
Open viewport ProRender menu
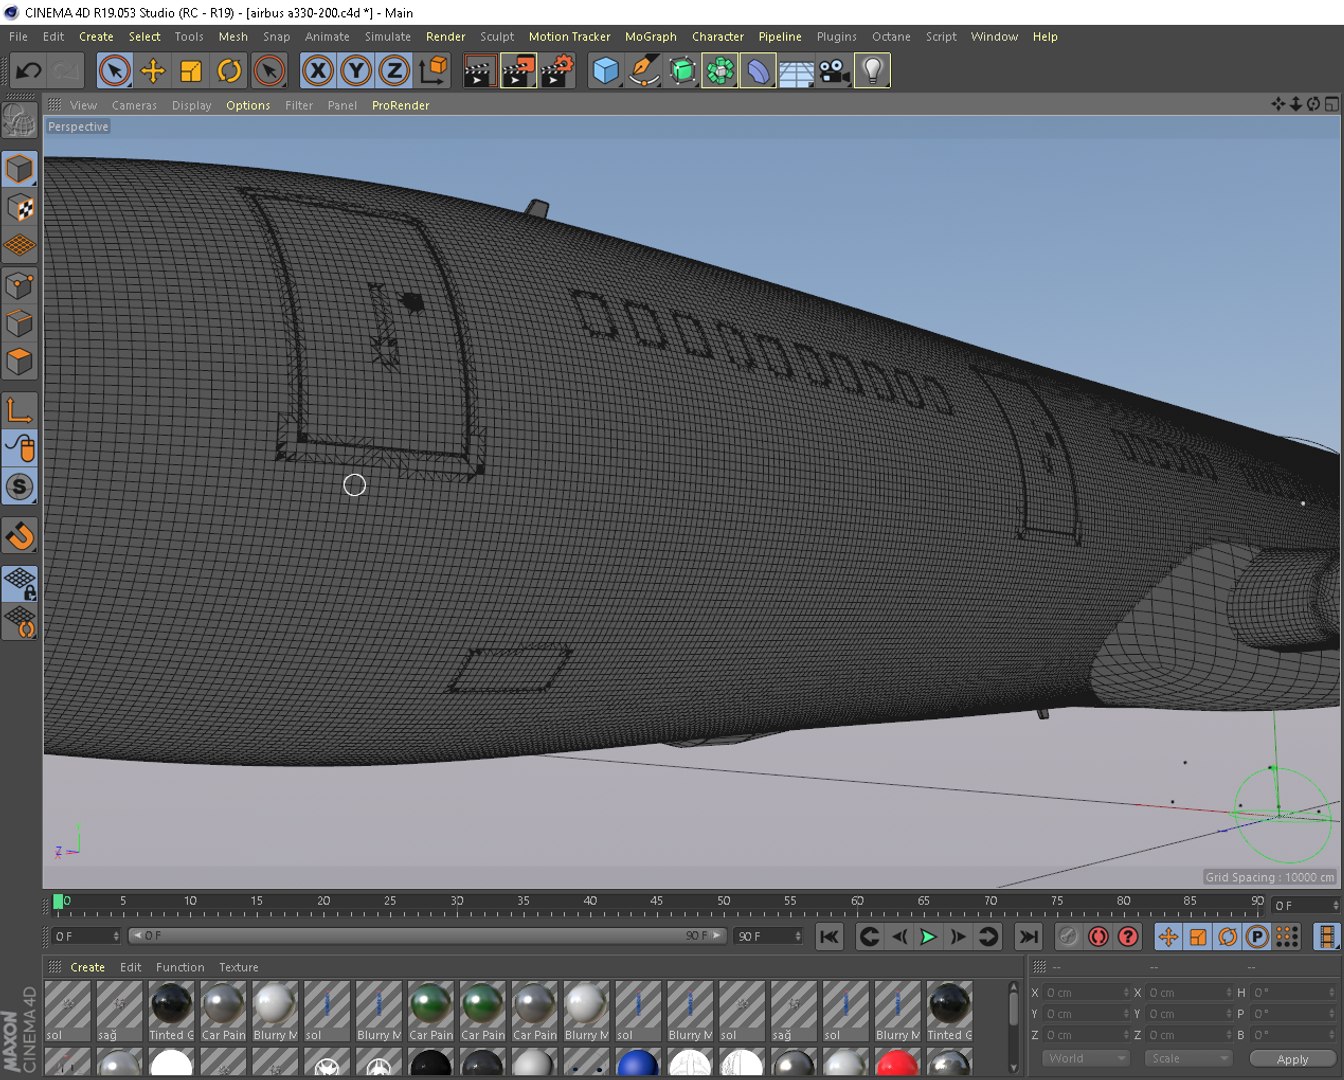pos(401,105)
